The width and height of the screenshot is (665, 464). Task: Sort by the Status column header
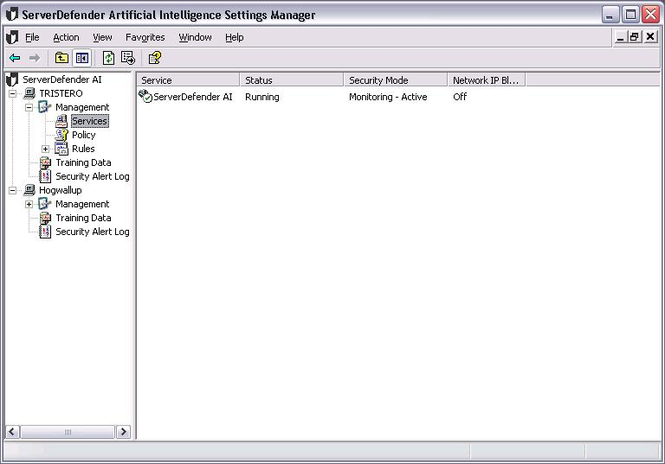click(x=292, y=80)
